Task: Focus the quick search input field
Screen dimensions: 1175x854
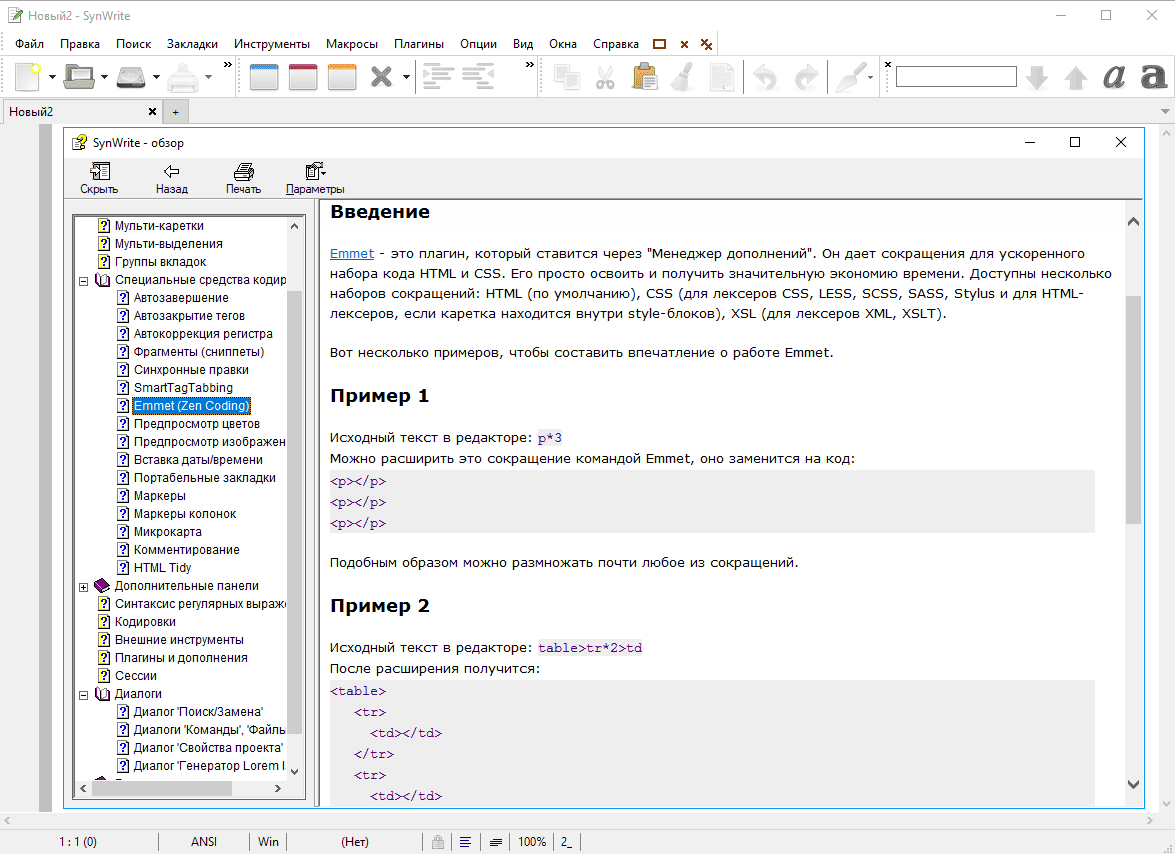Action: click(956, 76)
